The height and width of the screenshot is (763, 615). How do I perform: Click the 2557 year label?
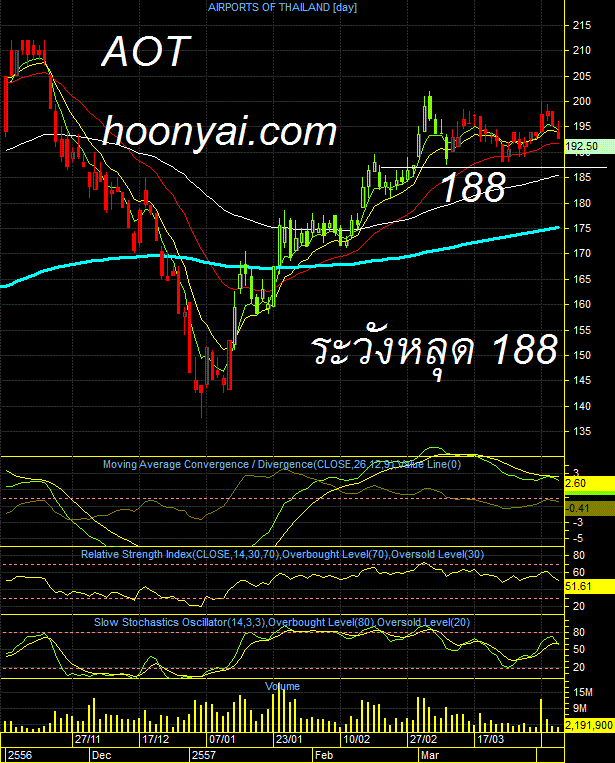click(x=203, y=755)
